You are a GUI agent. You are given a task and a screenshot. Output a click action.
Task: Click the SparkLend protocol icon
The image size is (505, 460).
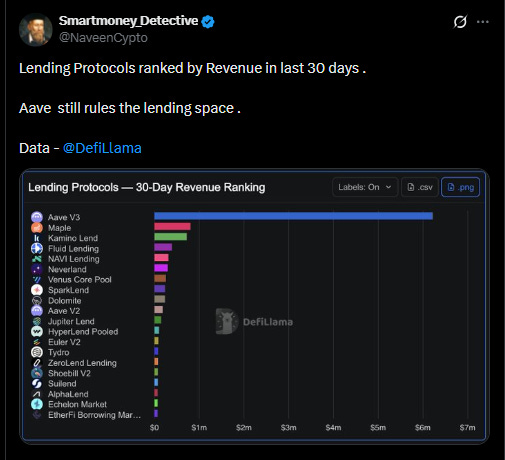37,290
